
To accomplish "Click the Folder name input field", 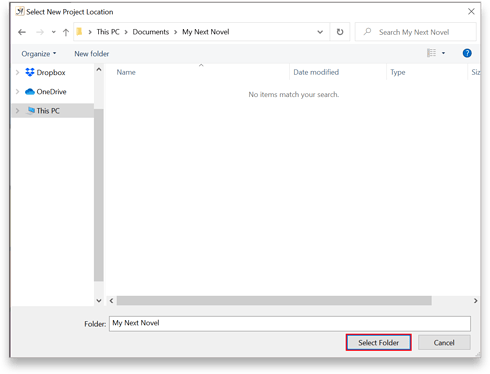I will (290, 323).
